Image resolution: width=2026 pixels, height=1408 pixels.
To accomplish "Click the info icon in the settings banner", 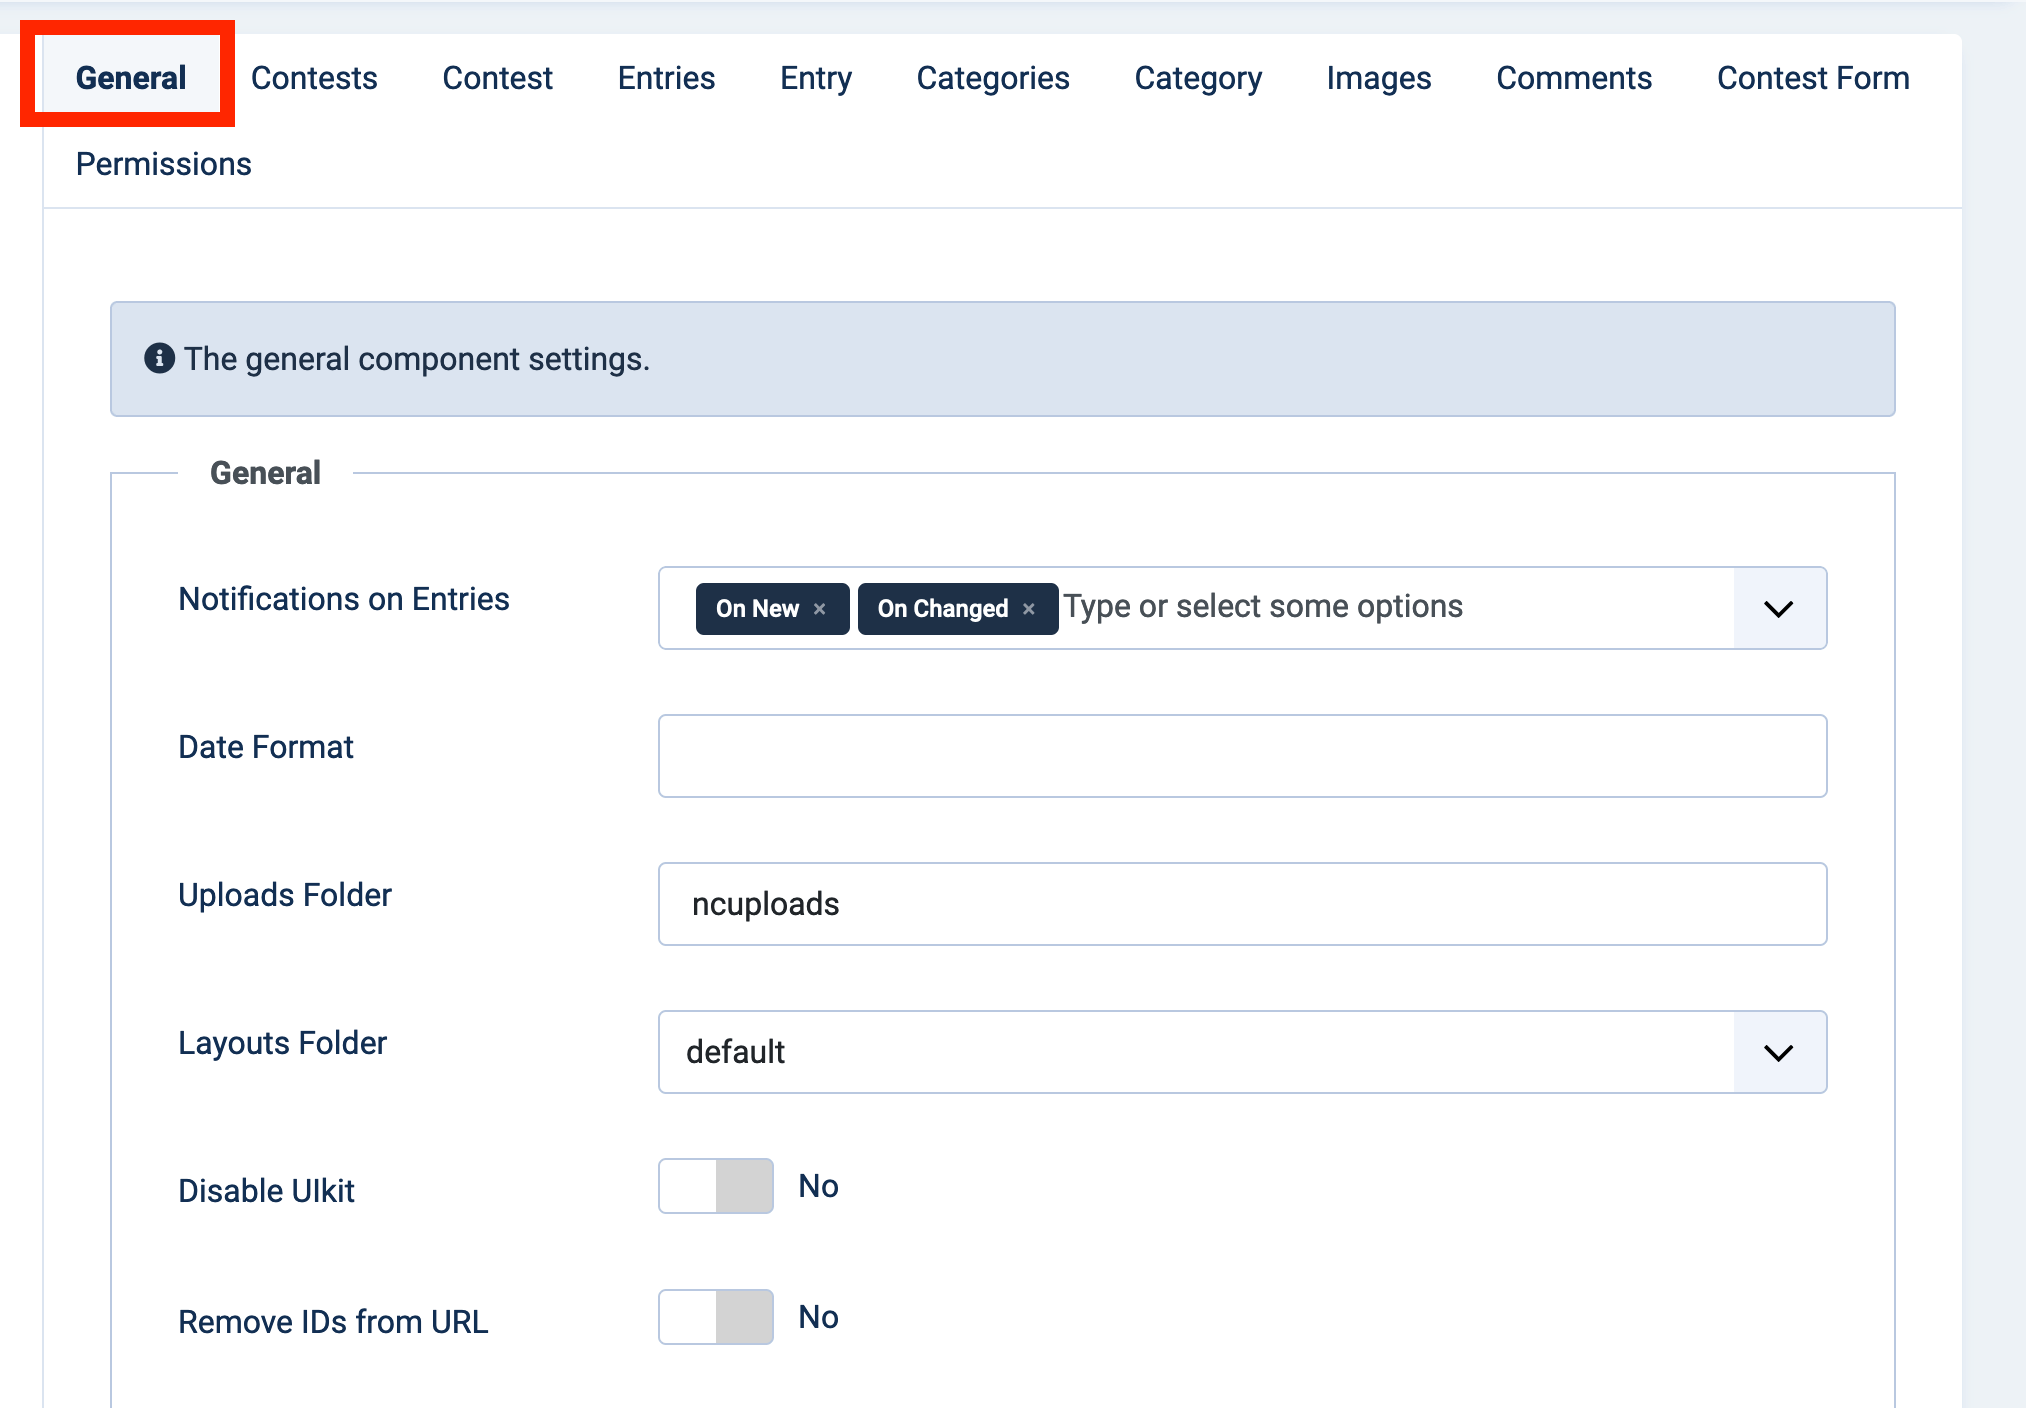I will click(160, 357).
